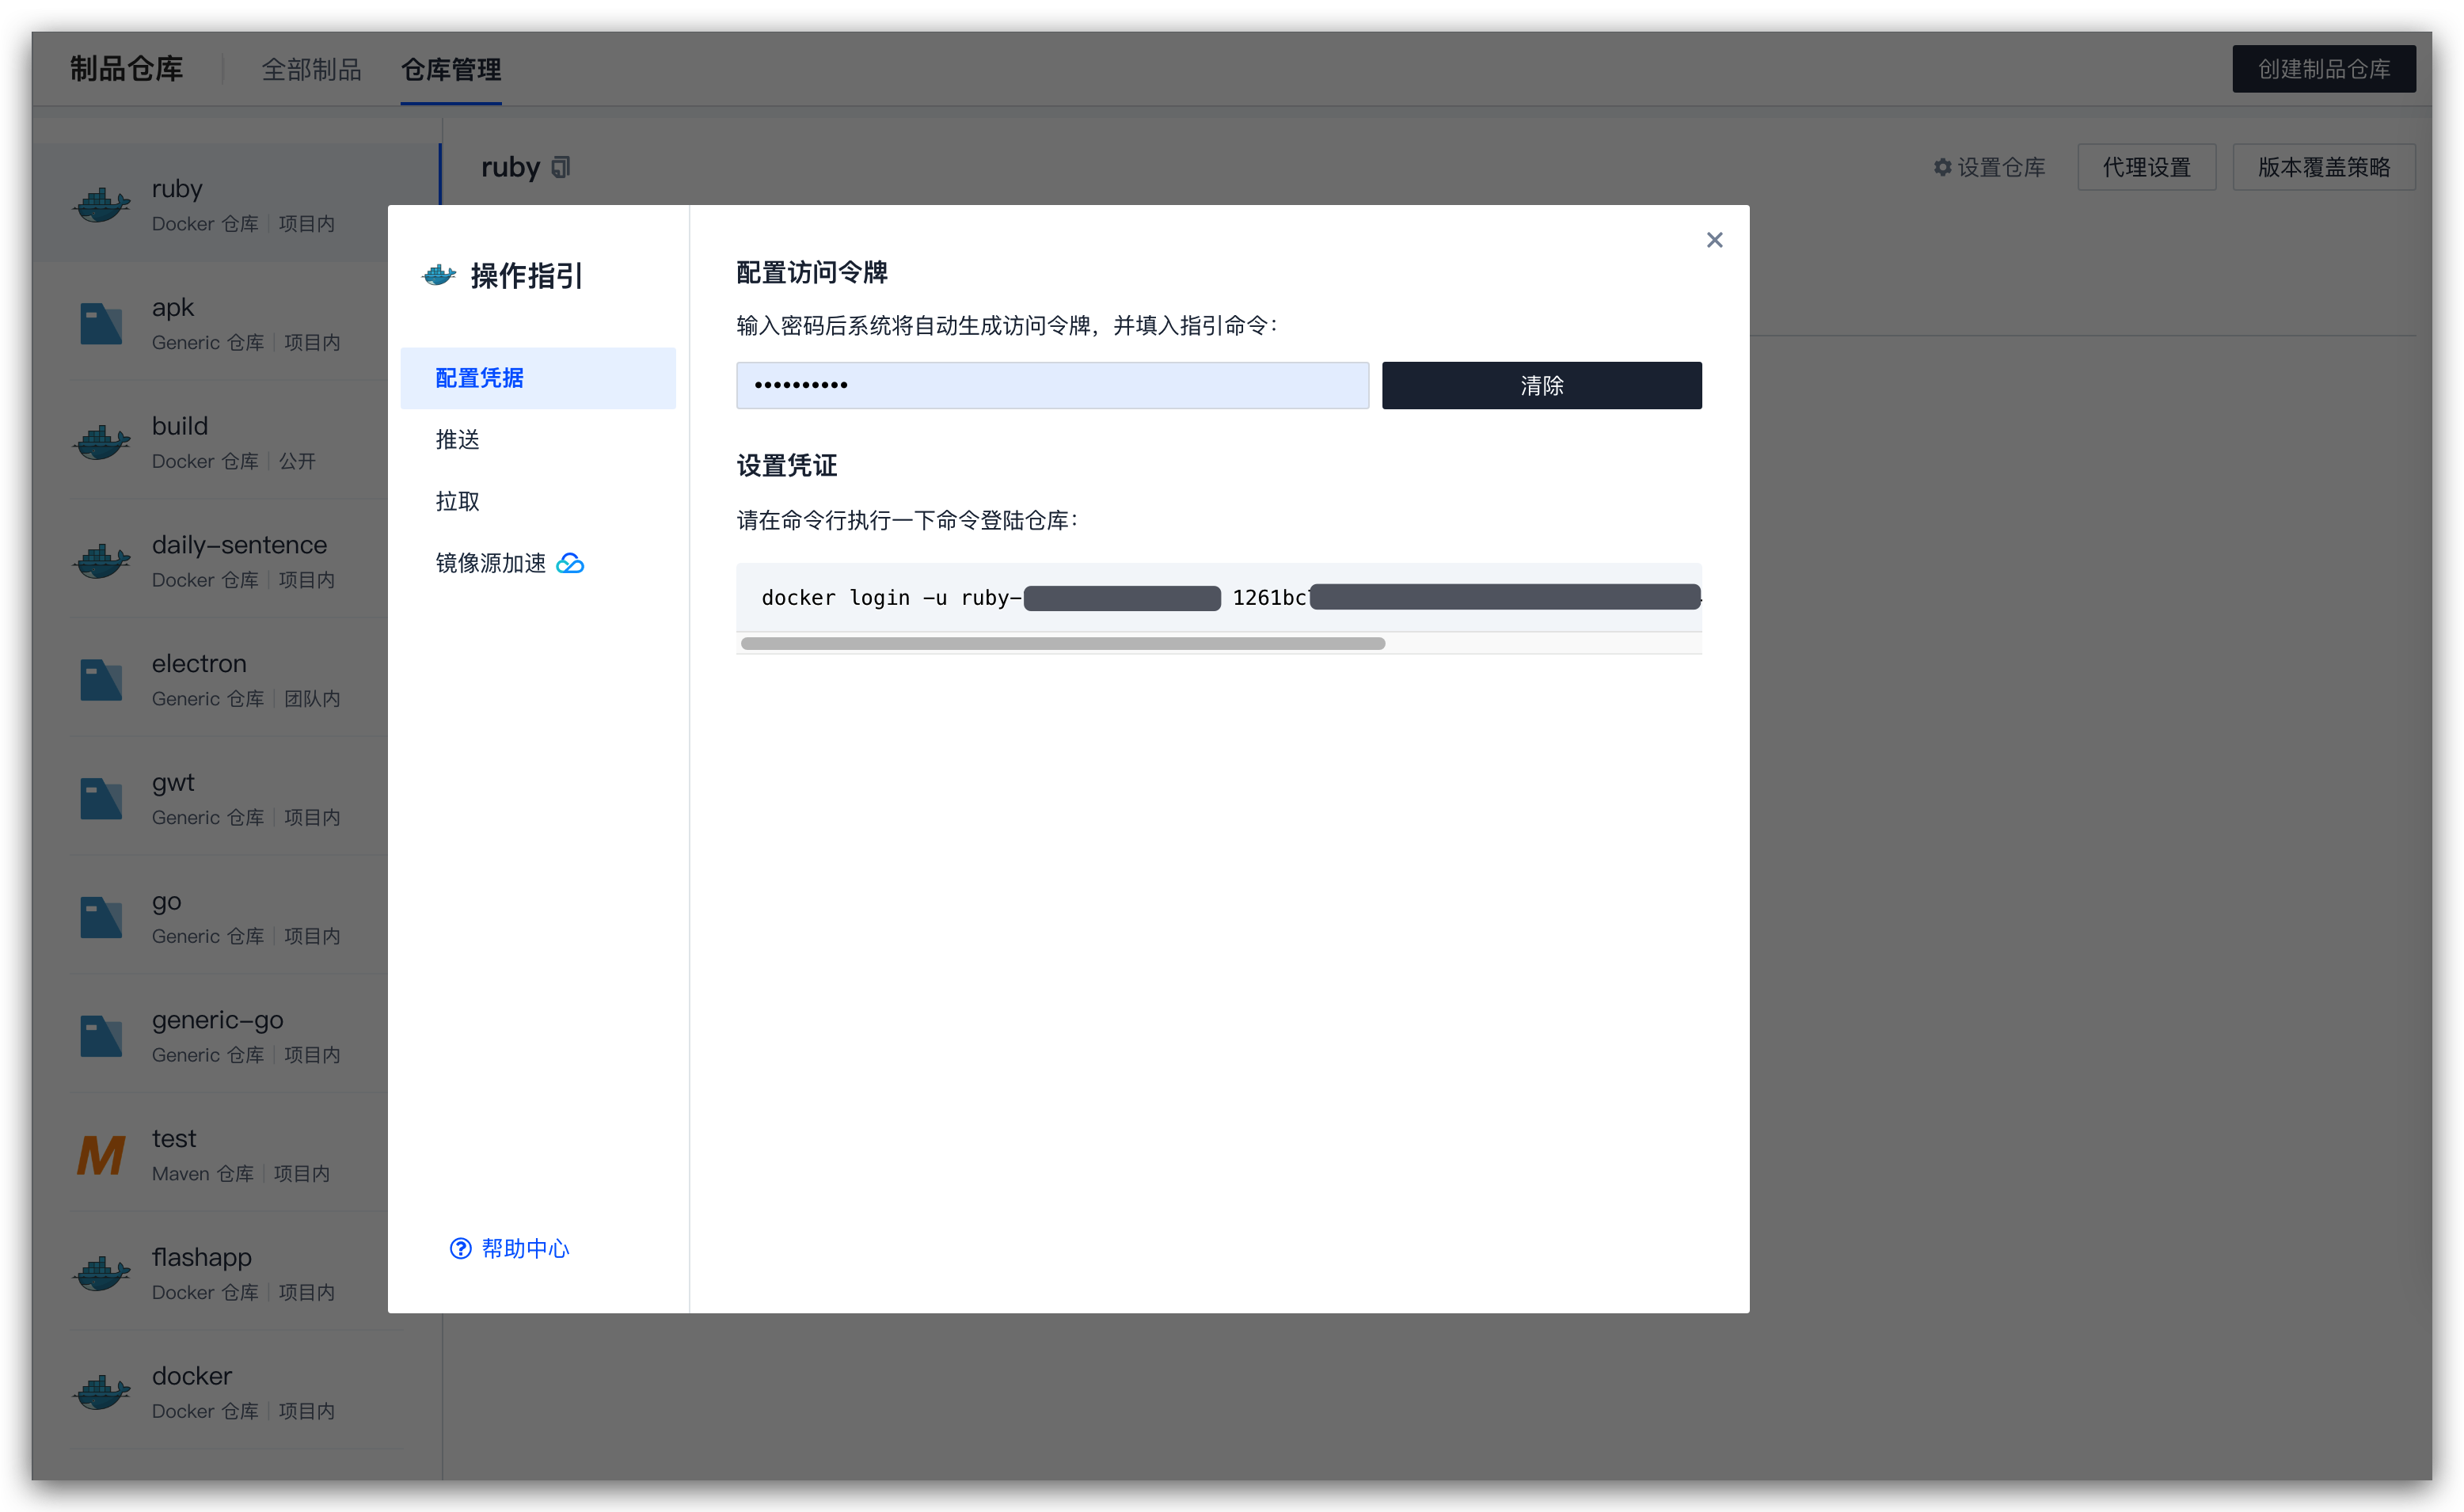Click the 创建制品仓库 button
This screenshot has width=2464, height=1512.
(2323, 69)
